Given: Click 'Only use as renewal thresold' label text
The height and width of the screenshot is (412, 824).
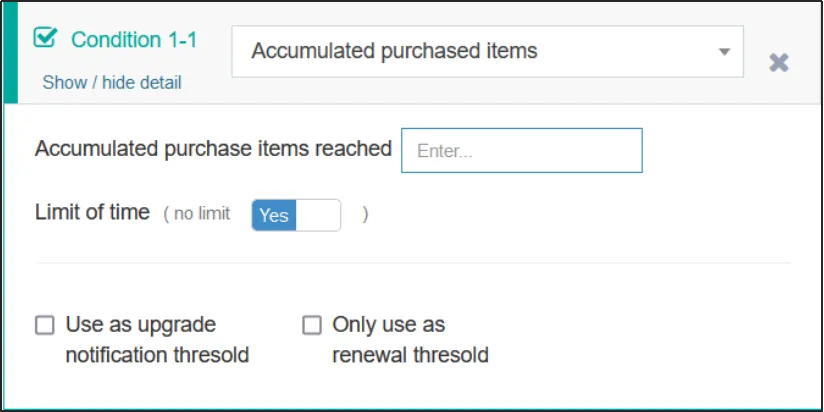Looking at the screenshot, I should [x=410, y=340].
